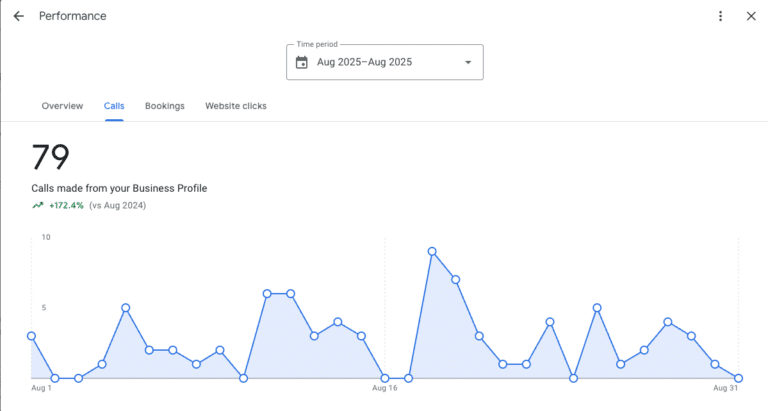768x411 pixels.
Task: Click the 79 total calls number
Action: [50, 158]
